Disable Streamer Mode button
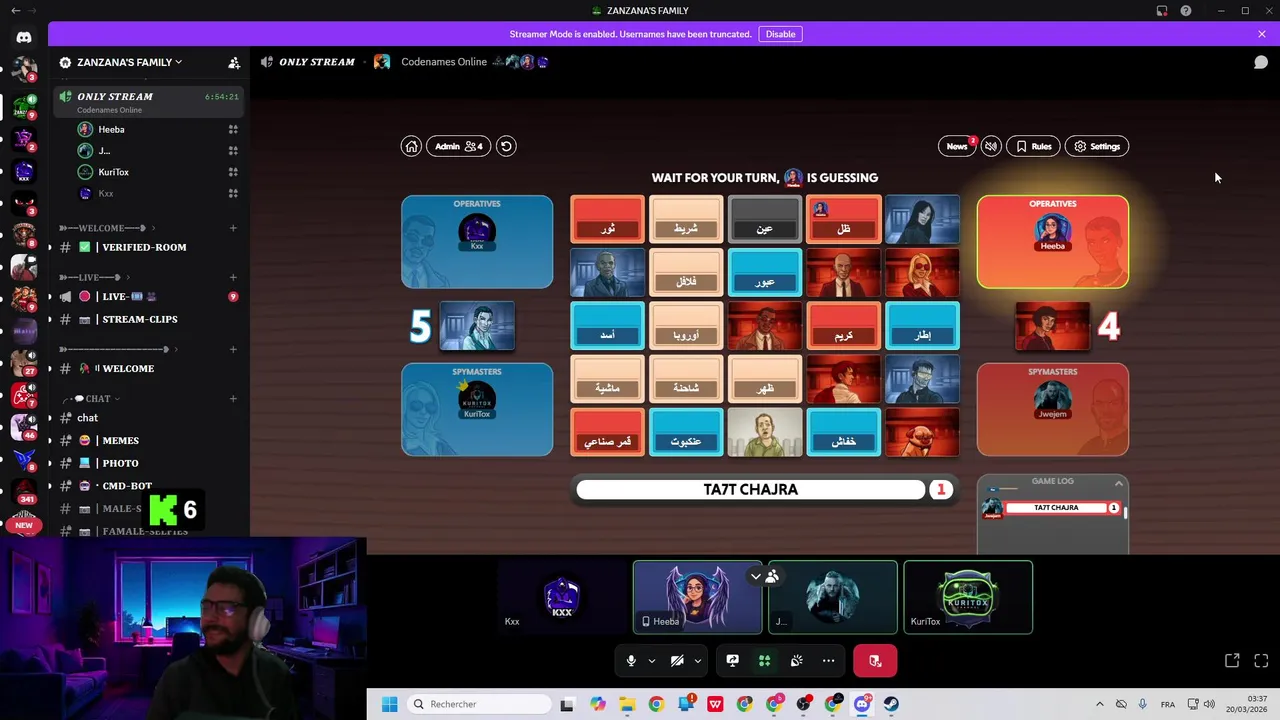The width and height of the screenshot is (1280, 720). click(780, 34)
